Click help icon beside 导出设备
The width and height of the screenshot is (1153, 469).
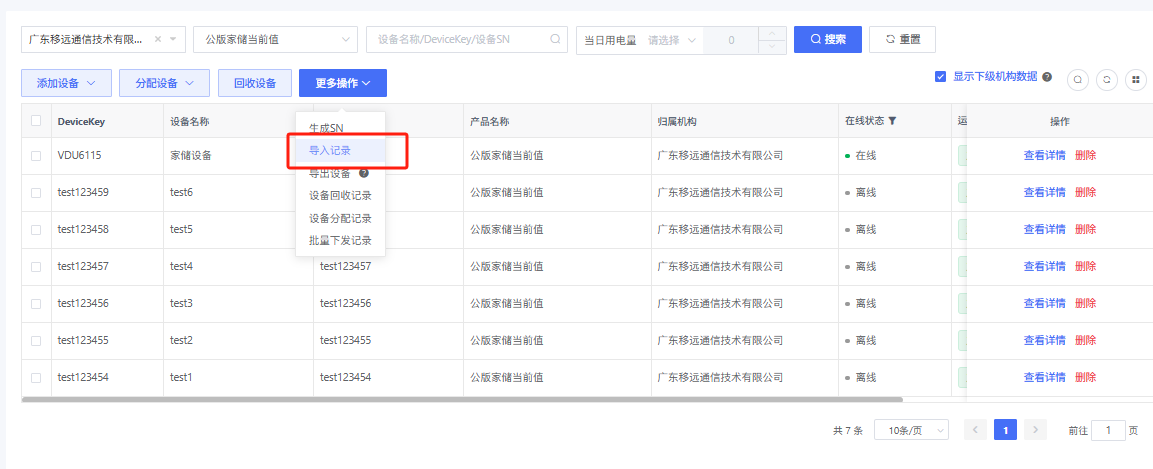[364, 173]
